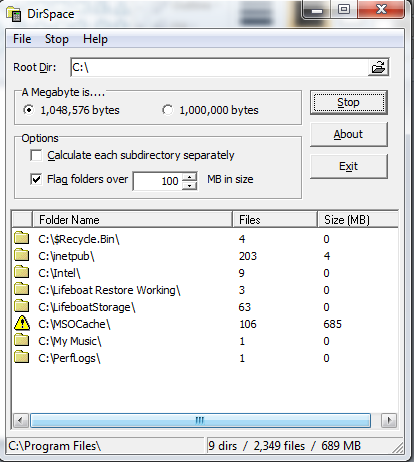Image resolution: width=414 pixels, height=462 pixels.
Task: Select the folder icon for C:\inetpub\
Action: (x=22, y=255)
